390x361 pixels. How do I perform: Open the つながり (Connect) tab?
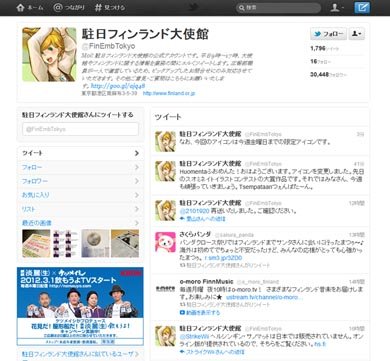pyautogui.click(x=69, y=7)
